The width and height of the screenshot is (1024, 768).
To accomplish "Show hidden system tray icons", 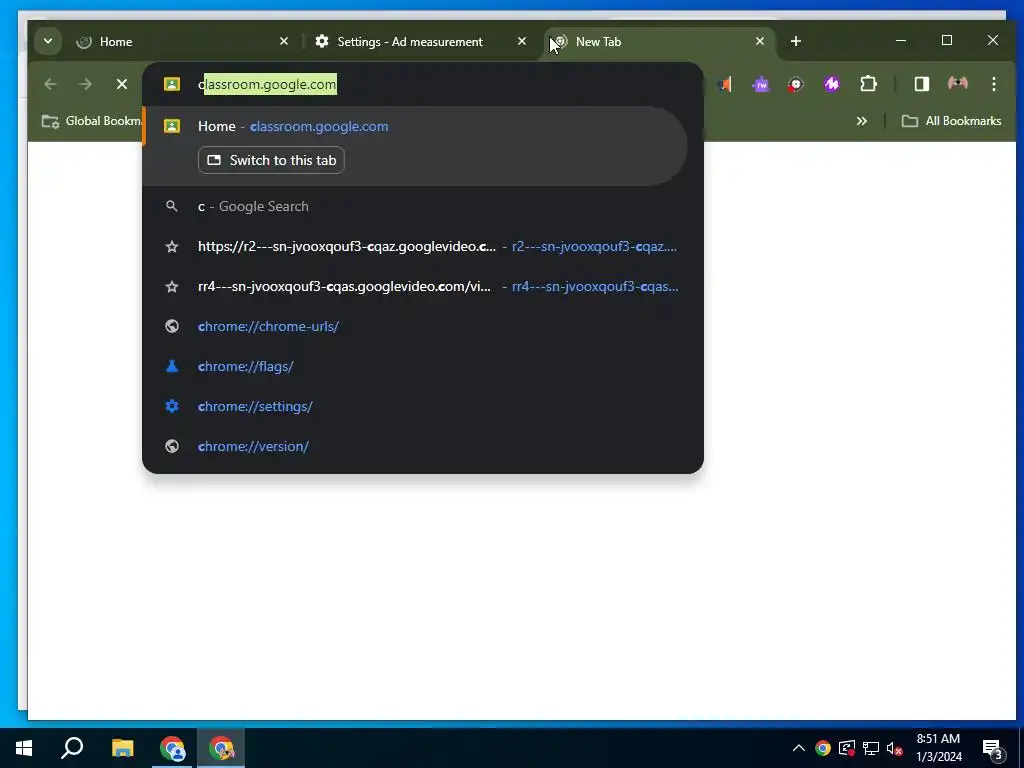I will 799,748.
